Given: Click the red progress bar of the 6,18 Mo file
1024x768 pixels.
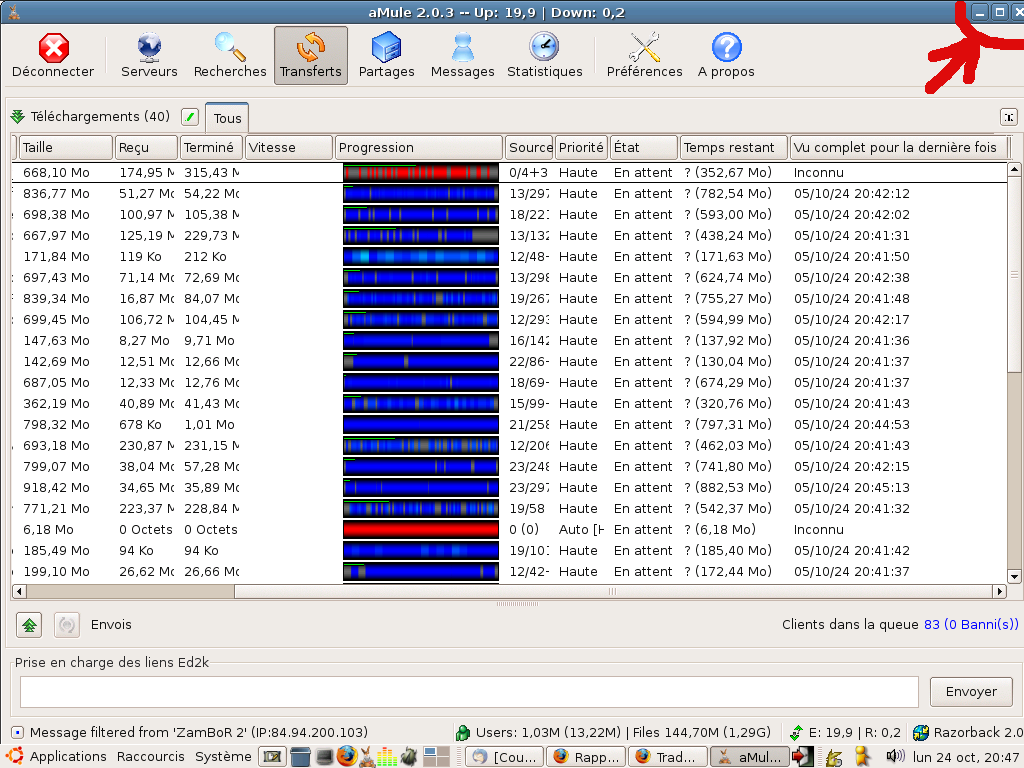Looking at the screenshot, I should pos(420,530).
